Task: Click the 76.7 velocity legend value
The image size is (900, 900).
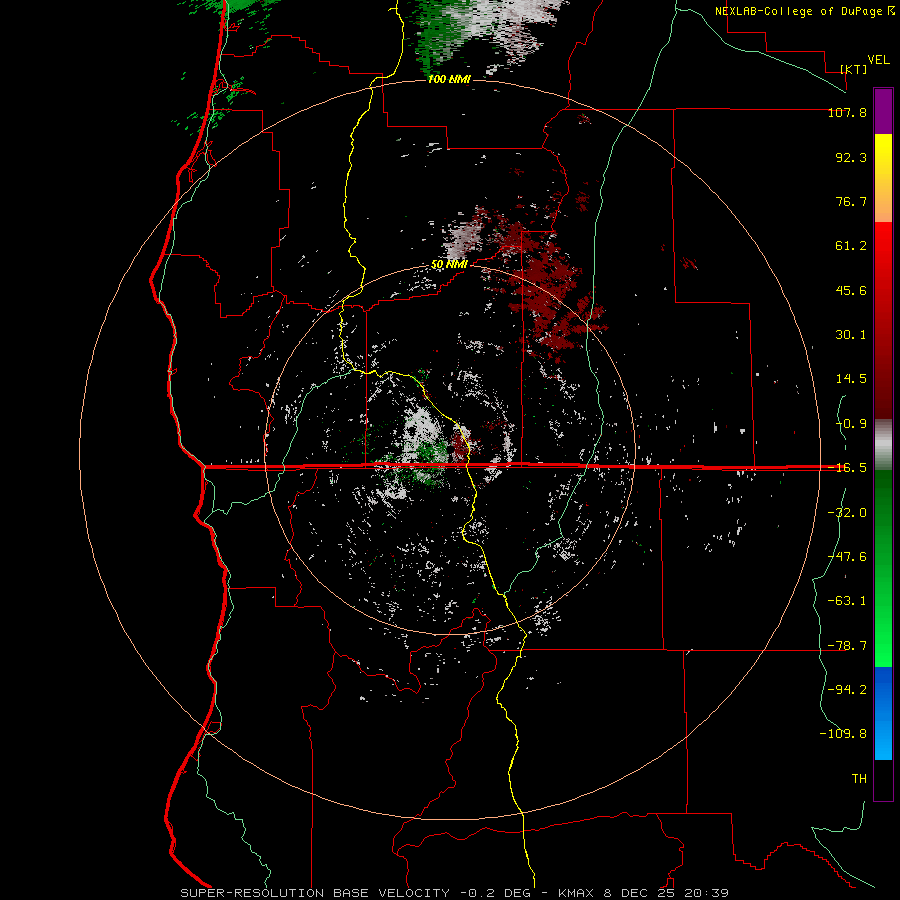Action: click(x=851, y=201)
